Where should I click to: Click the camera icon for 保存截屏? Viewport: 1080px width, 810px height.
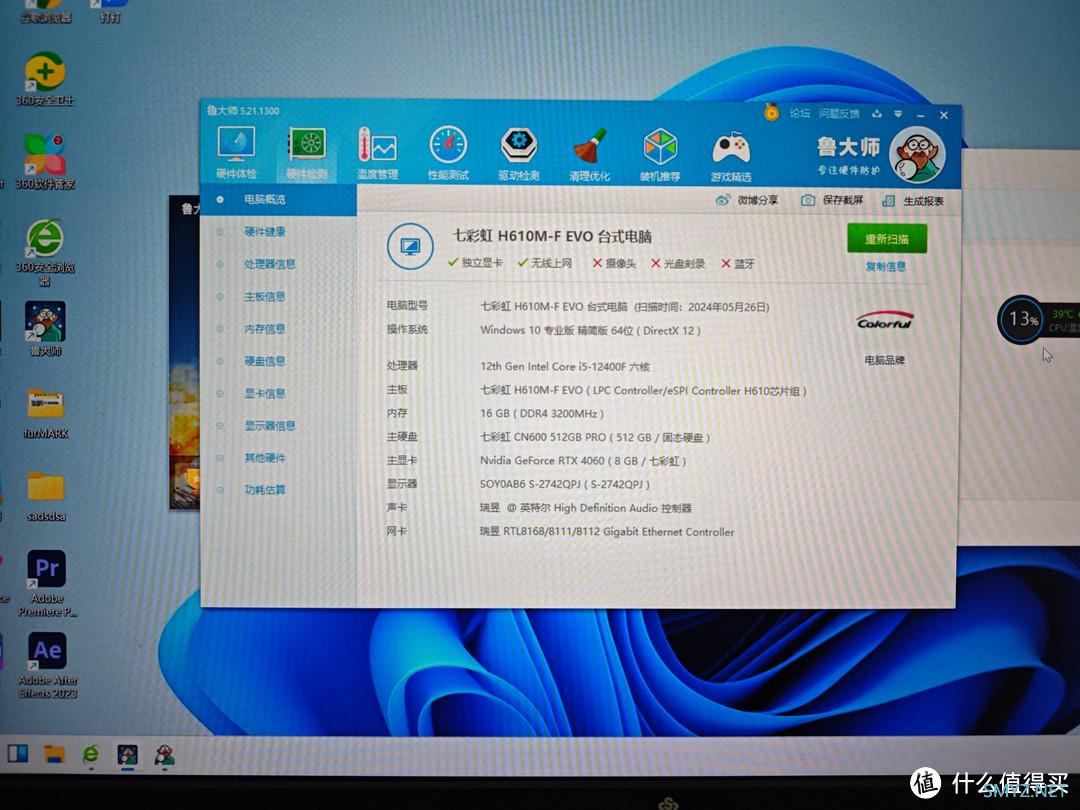(x=808, y=200)
